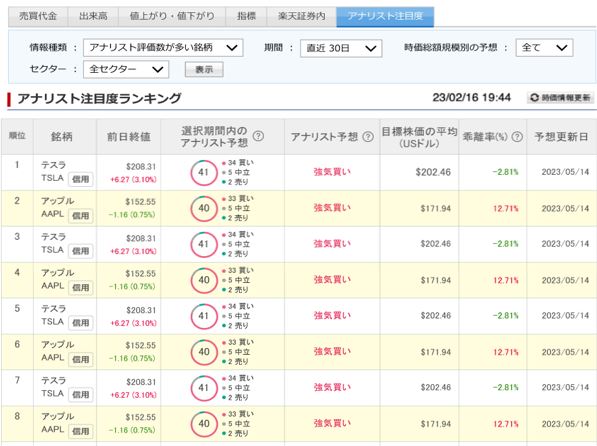The height and width of the screenshot is (446, 597).
Task: Open テスラ TSLA link in rank 7
Action: [x=53, y=387]
